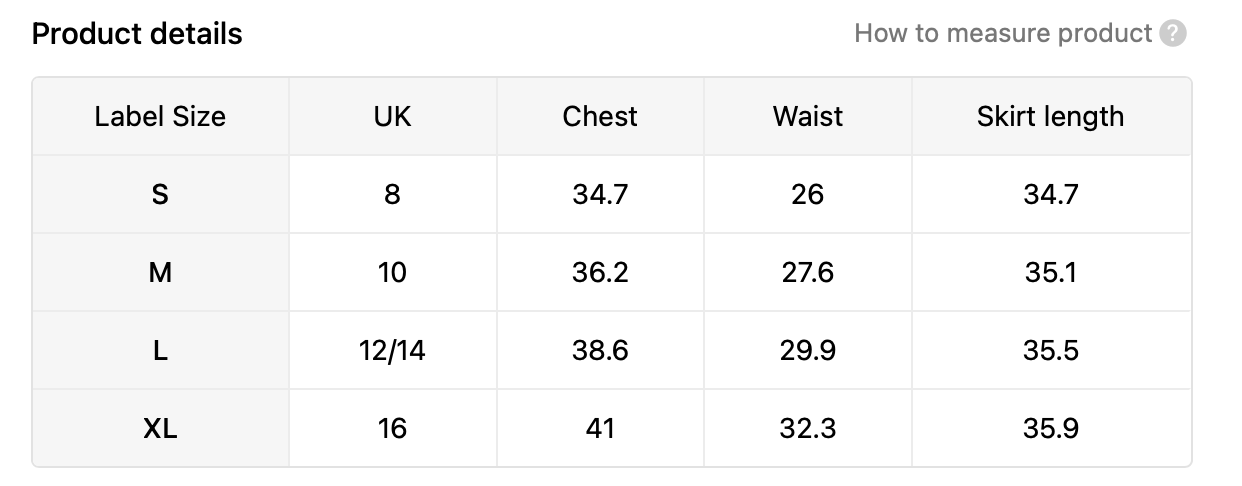The width and height of the screenshot is (1242, 486).
Task: Click the waist value 32.3 cell
Action: click(x=808, y=428)
